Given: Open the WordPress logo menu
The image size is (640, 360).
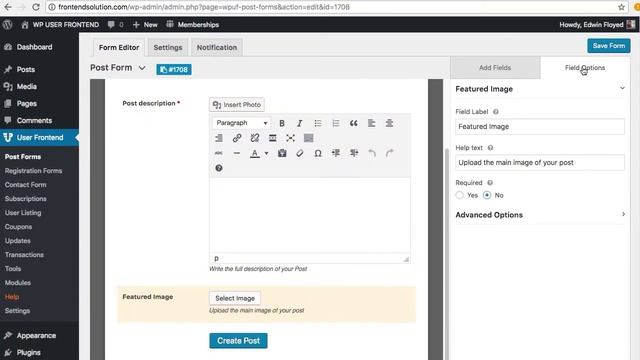Looking at the screenshot, I should click(7, 24).
